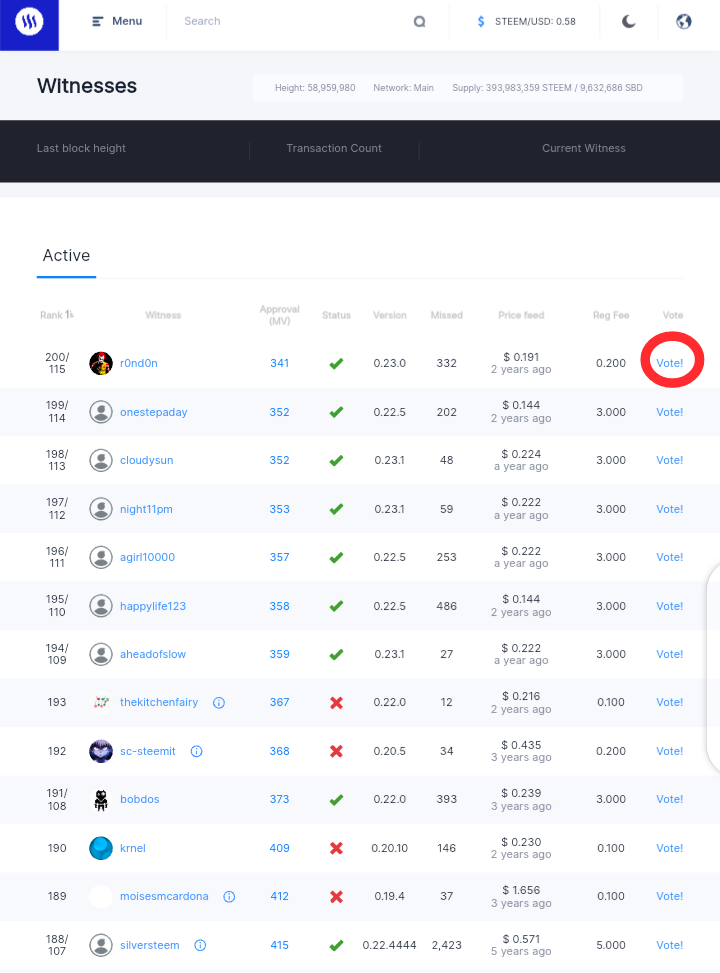This screenshot has height=973, width=720.
Task: Click aheadofslow default avatar icon
Action: (101, 654)
